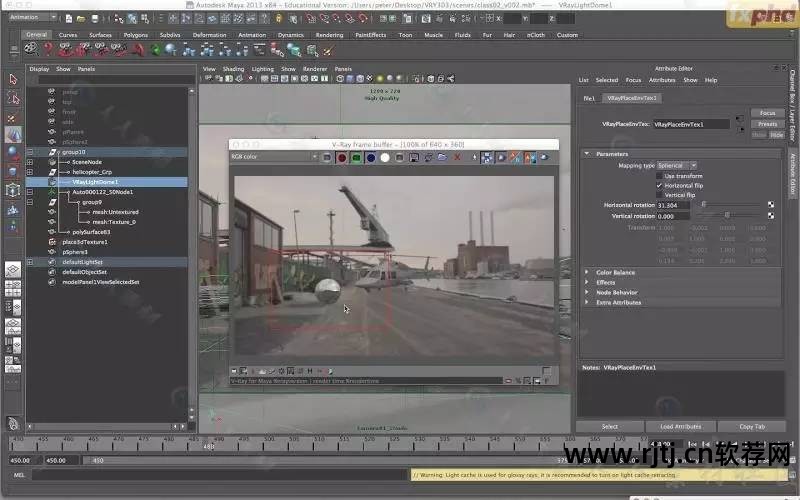This screenshot has width=800, height=500.
Task: Switch to the file1 tab in Attribute Editor
Action: point(589,98)
